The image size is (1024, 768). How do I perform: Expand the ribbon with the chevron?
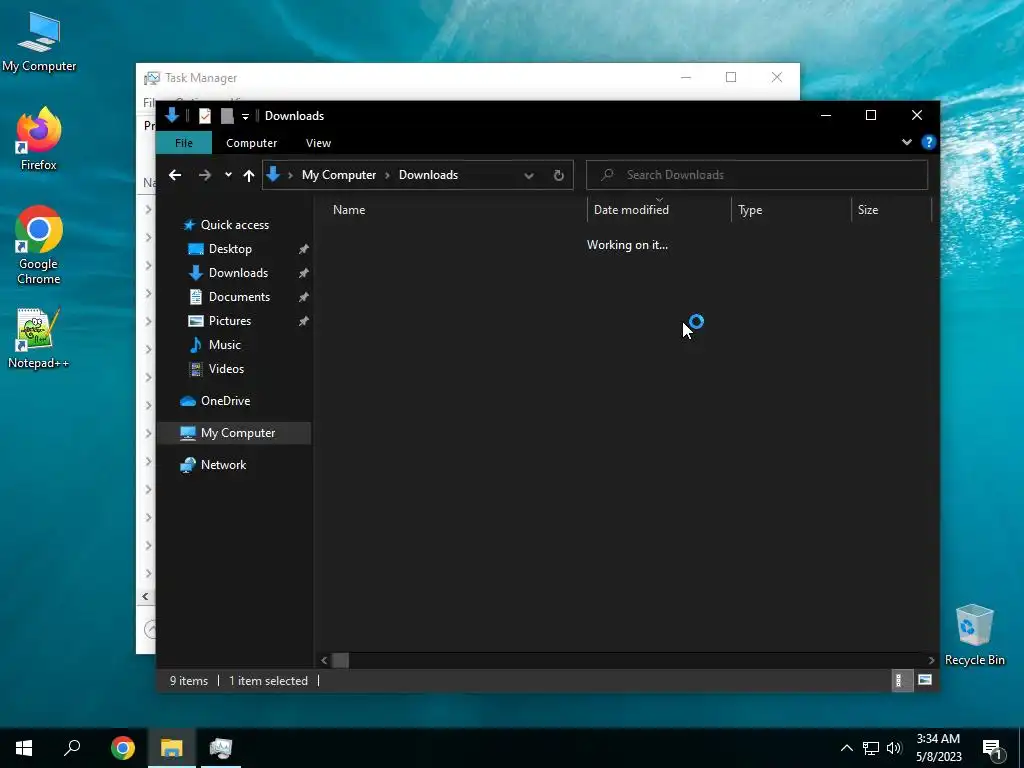(x=906, y=142)
